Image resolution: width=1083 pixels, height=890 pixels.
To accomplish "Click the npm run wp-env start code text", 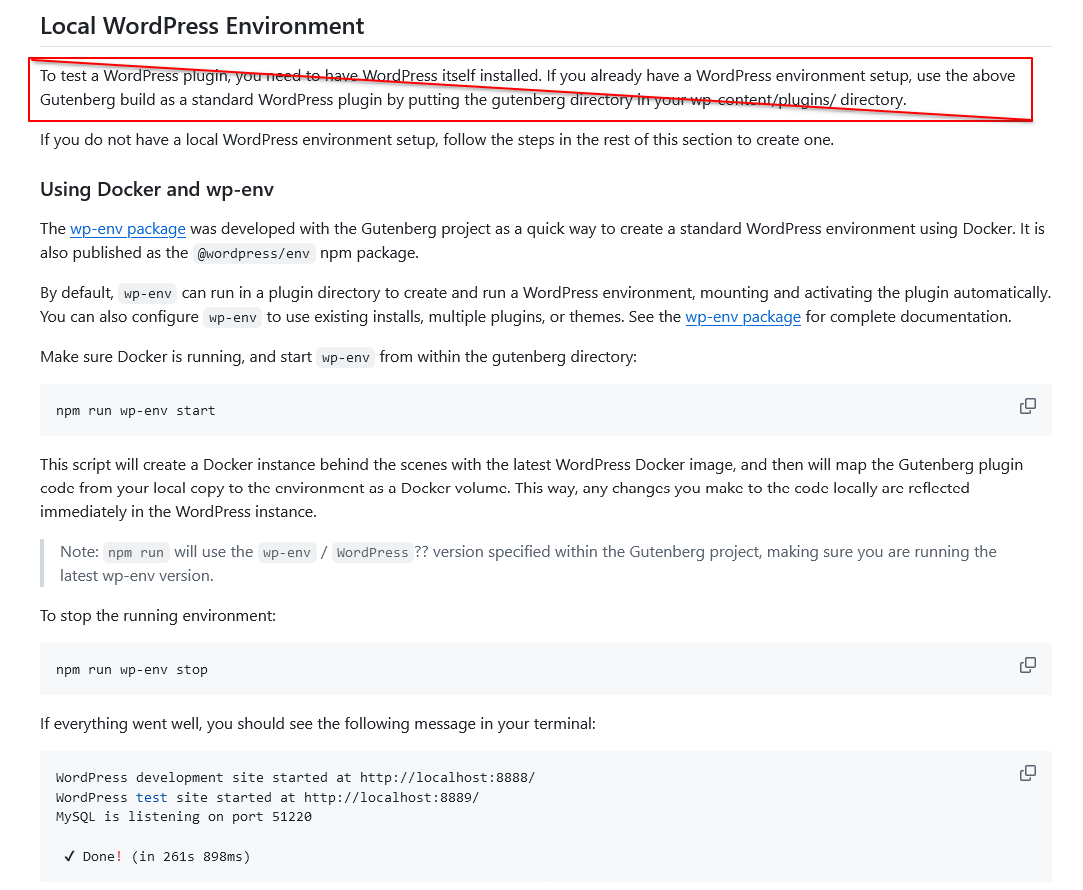I will 135,411.
